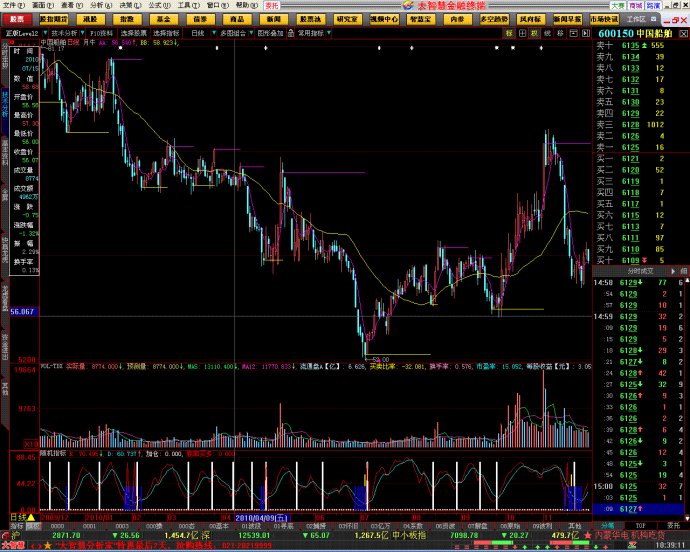The height and width of the screenshot is (552, 690).
Task: Toggle the lock icon beside 图形叠加
Action: [x=291, y=33]
